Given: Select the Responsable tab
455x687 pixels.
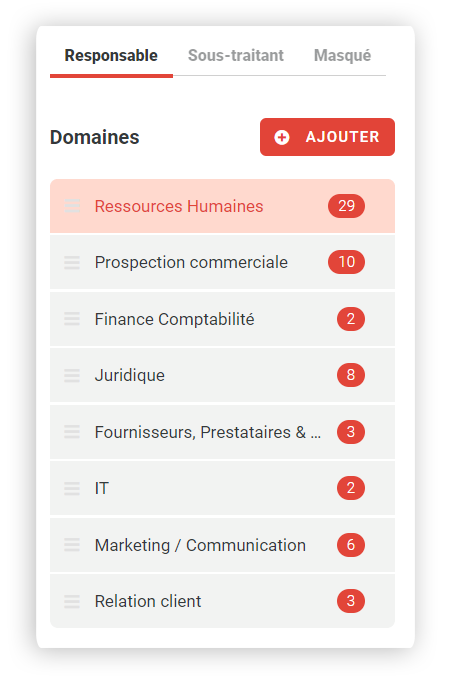Looking at the screenshot, I should click(x=111, y=56).
